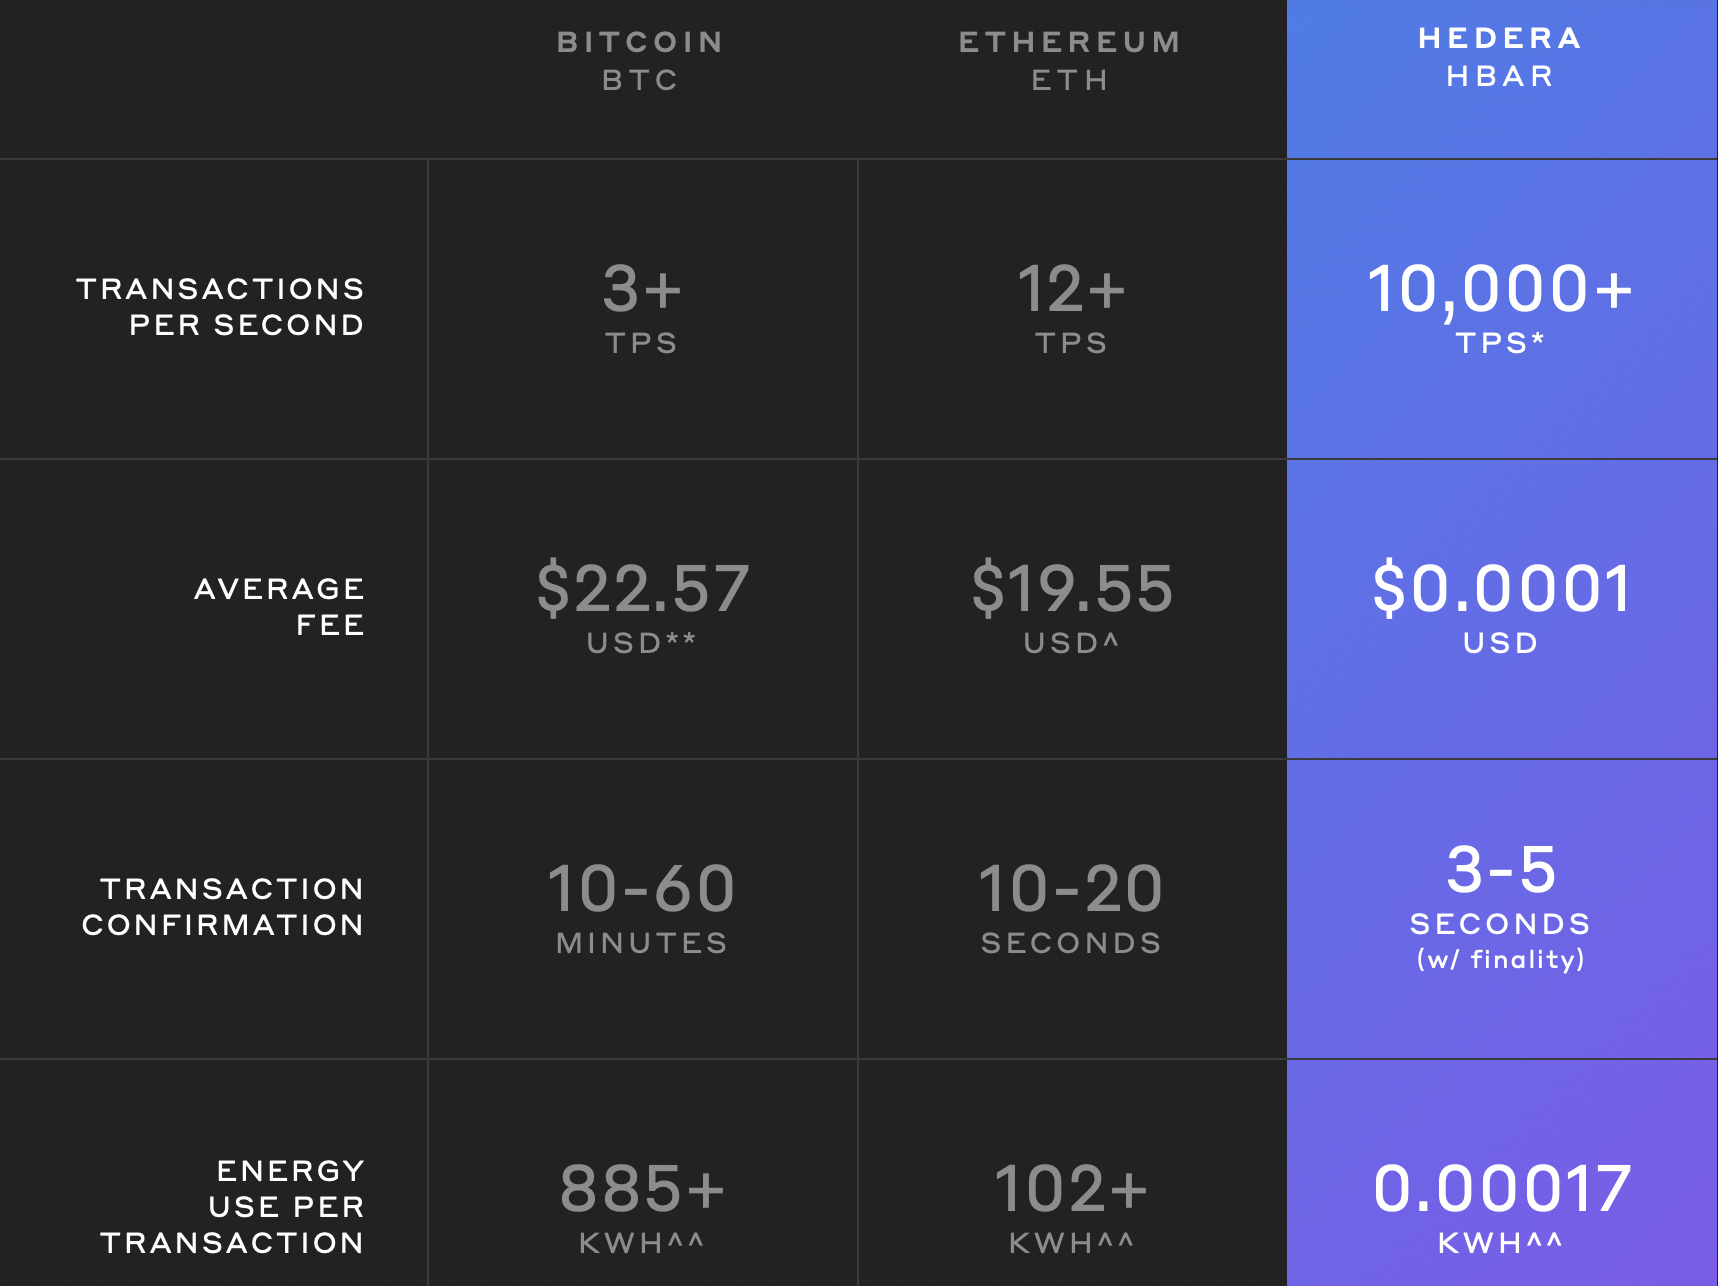Image resolution: width=1718 pixels, height=1286 pixels.
Task: Click Ethereum's 12+ TPS value
Action: [x=1071, y=307]
